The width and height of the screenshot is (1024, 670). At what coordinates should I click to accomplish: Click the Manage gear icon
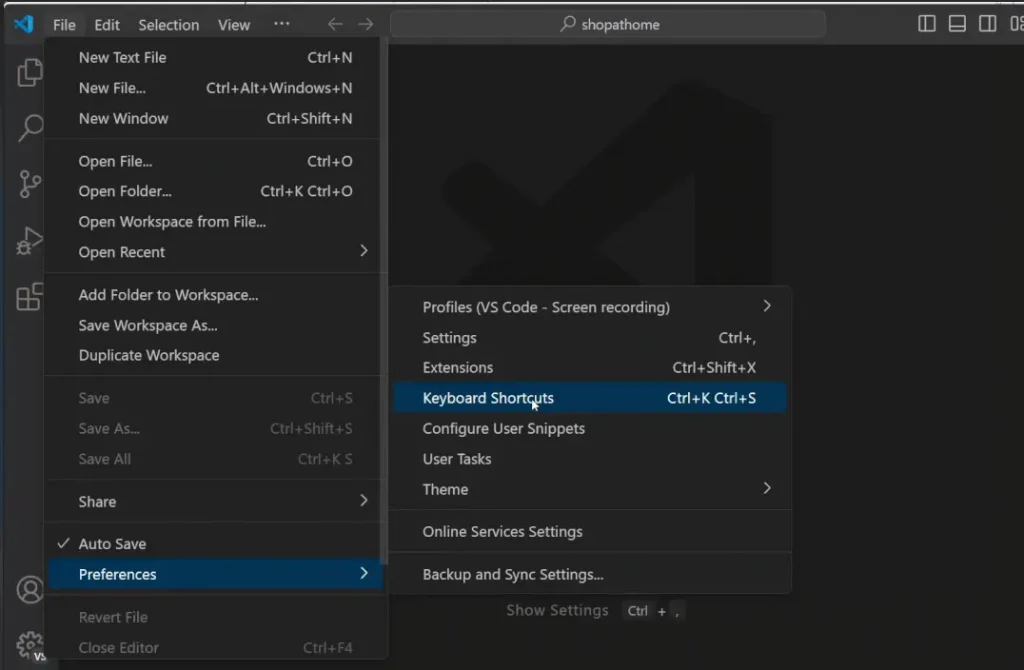click(x=29, y=644)
